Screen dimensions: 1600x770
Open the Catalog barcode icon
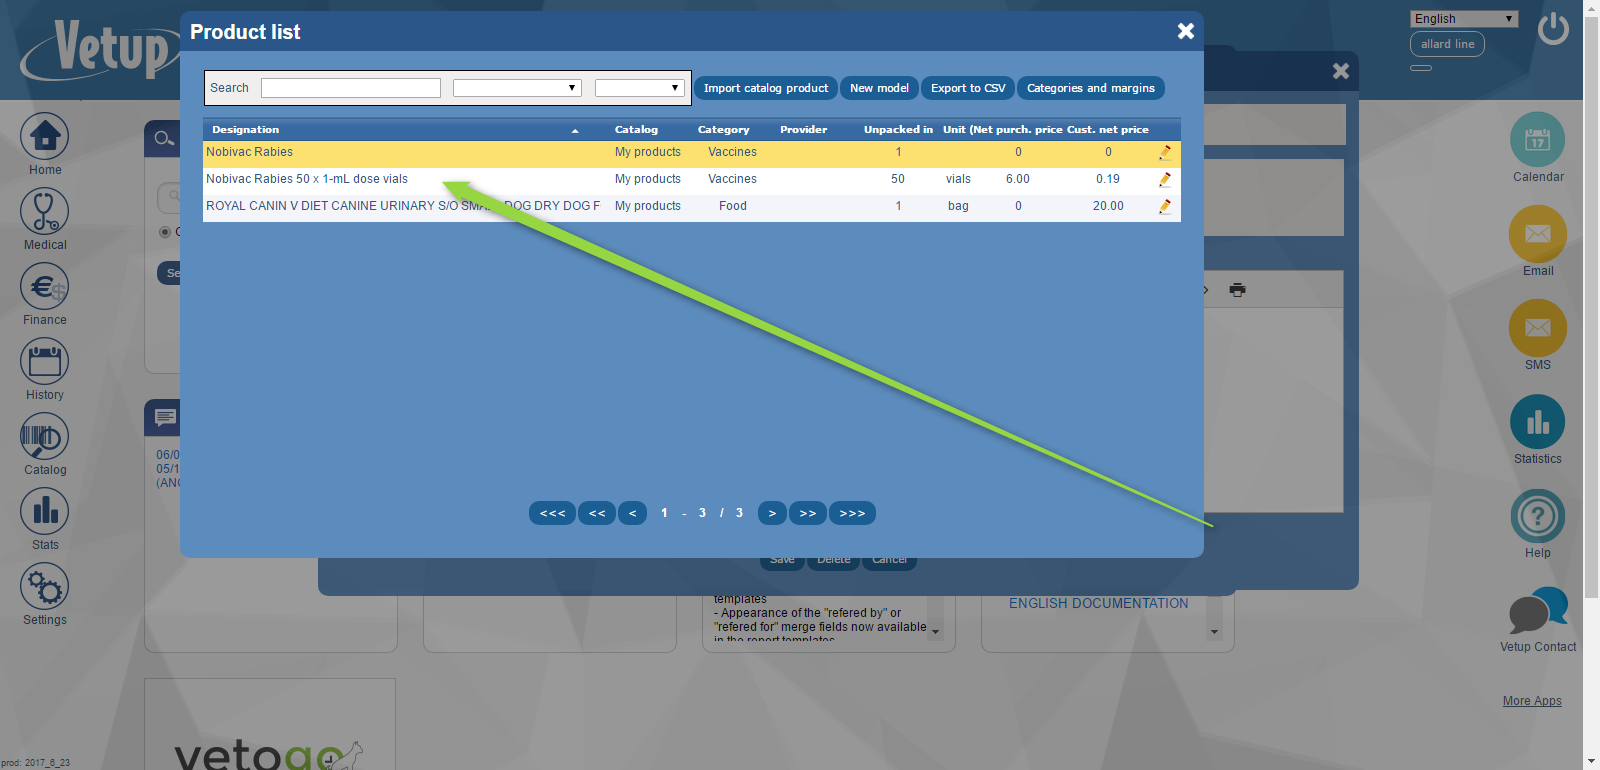(x=45, y=437)
